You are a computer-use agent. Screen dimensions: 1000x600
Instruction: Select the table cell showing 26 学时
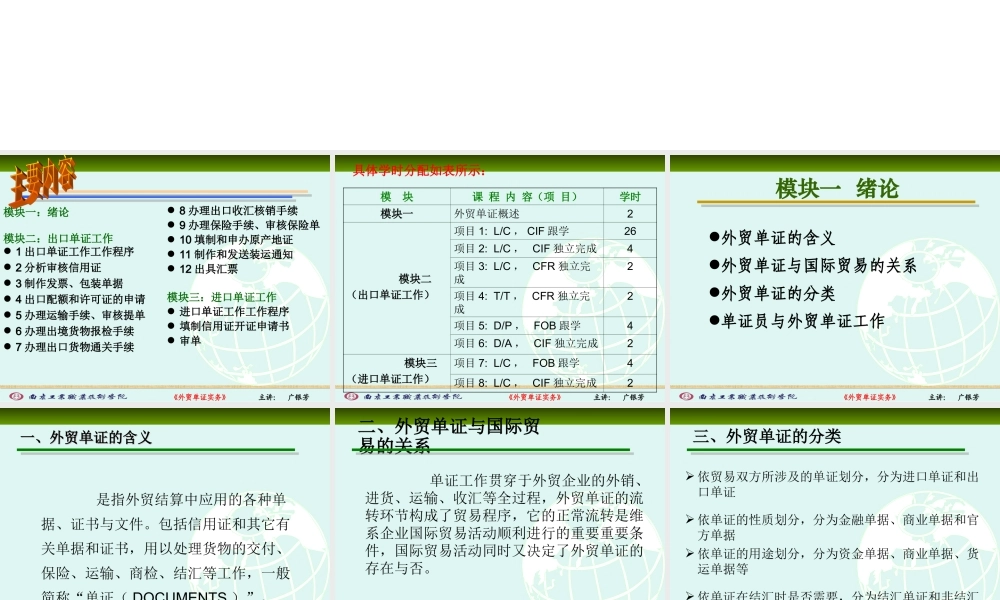click(630, 230)
